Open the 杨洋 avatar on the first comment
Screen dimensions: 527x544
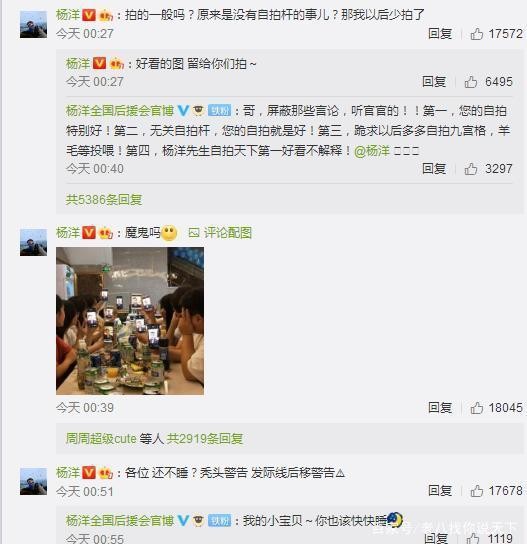[x=33, y=24]
